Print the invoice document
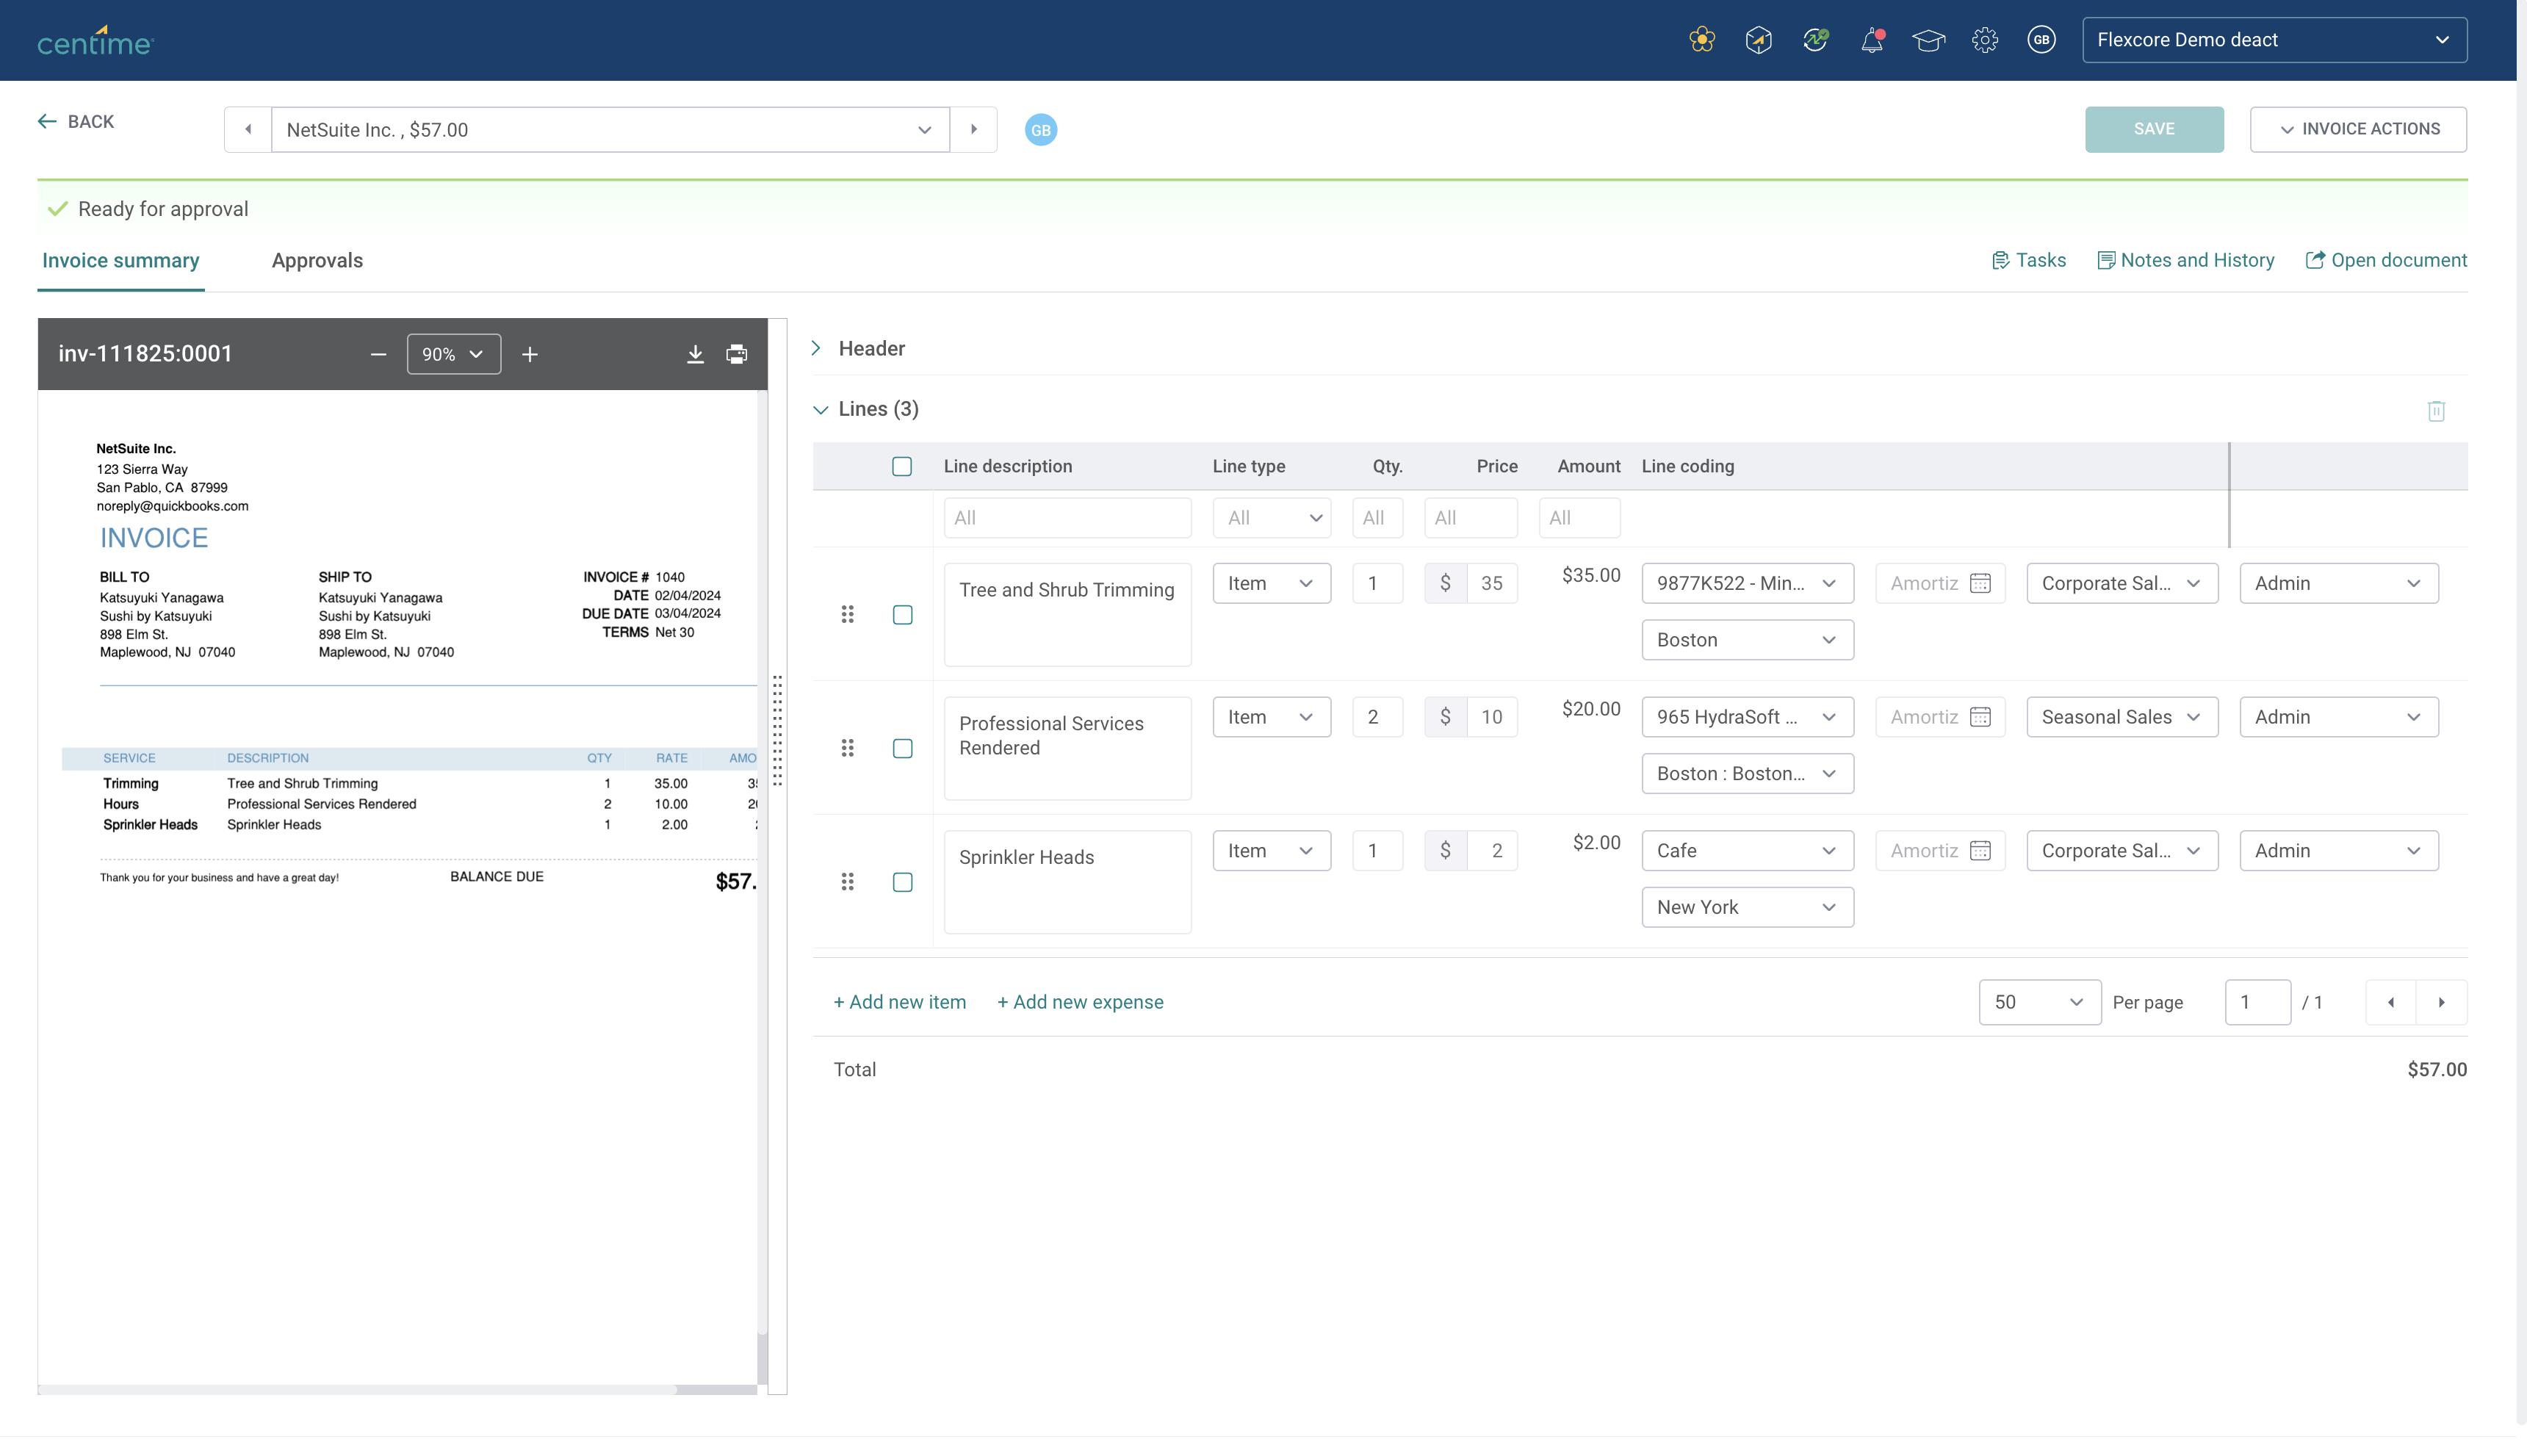 (736, 354)
